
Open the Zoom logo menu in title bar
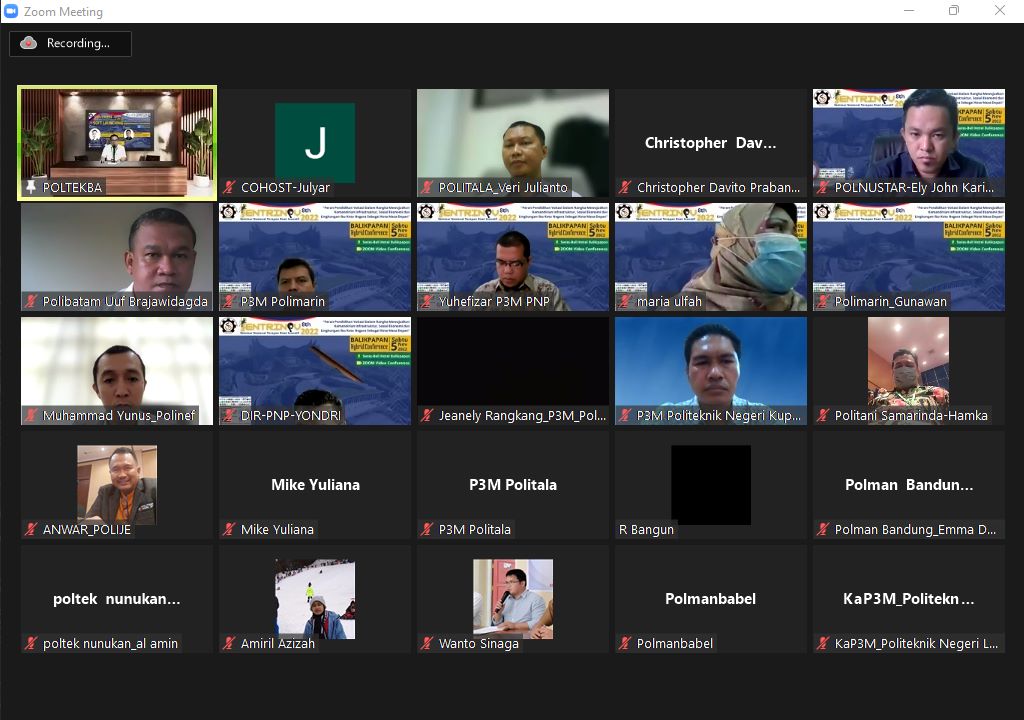(x=11, y=11)
